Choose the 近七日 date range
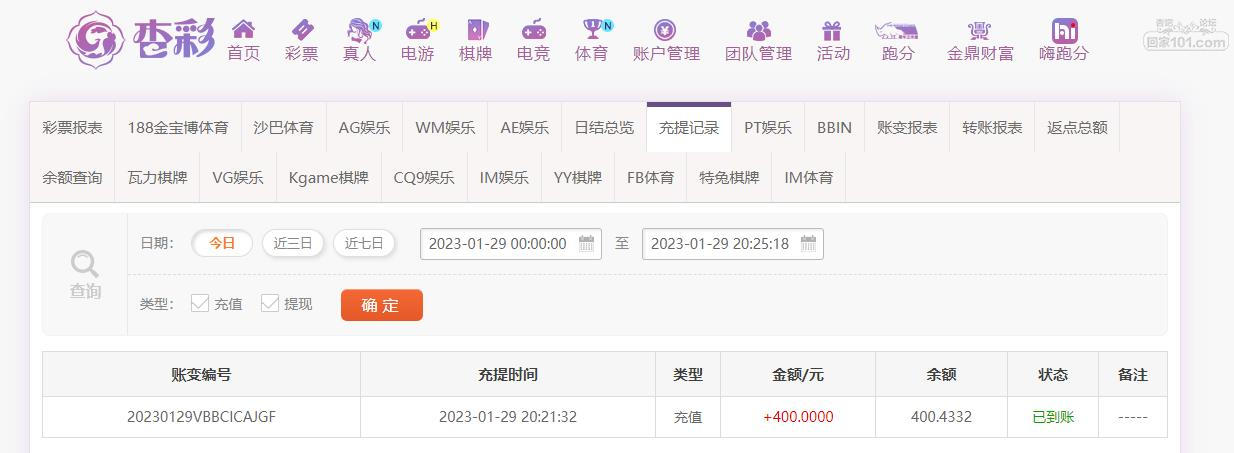Image resolution: width=1234 pixels, height=453 pixels. click(x=364, y=243)
